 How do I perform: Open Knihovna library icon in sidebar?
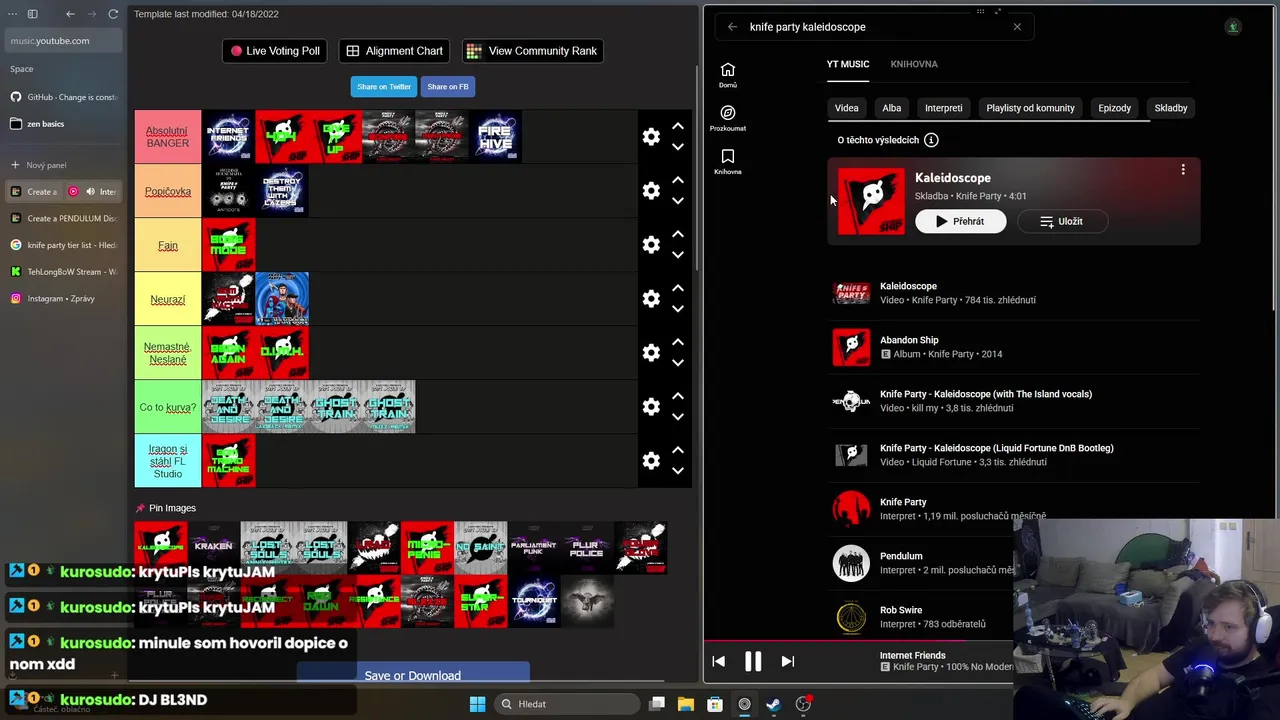pyautogui.click(x=728, y=161)
